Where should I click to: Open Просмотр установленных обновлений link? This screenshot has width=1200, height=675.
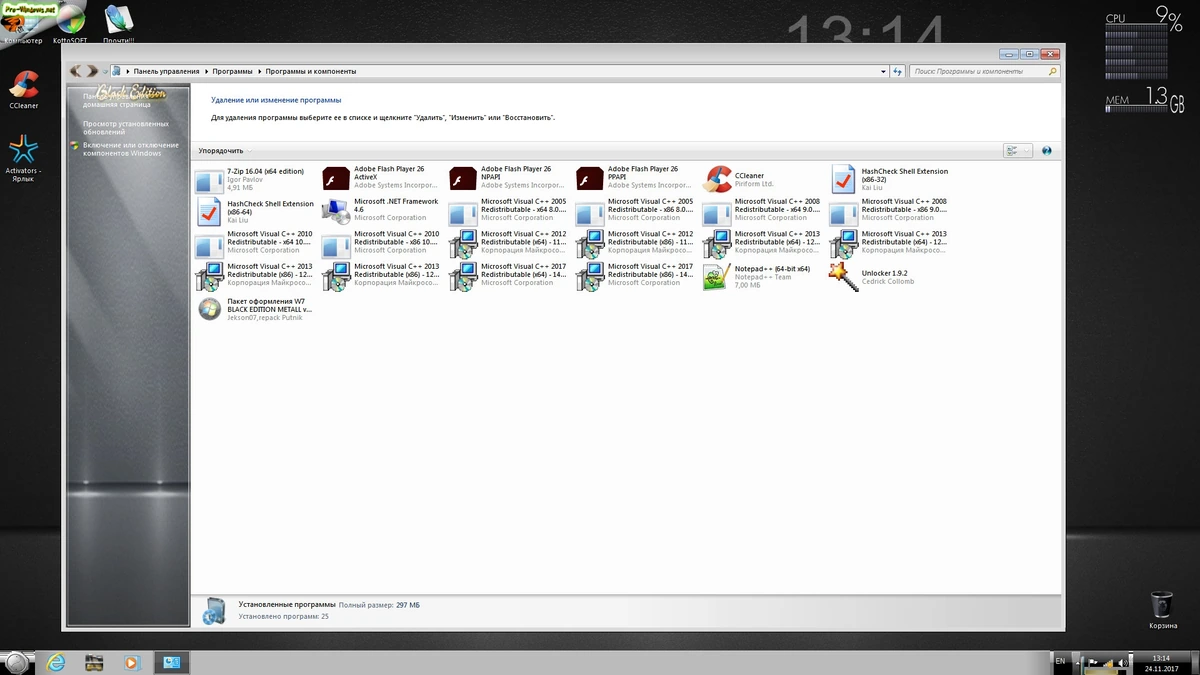point(125,128)
